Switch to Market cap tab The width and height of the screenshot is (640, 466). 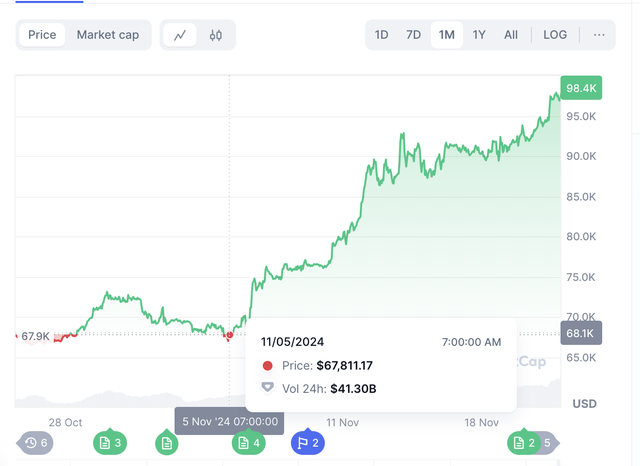click(108, 35)
